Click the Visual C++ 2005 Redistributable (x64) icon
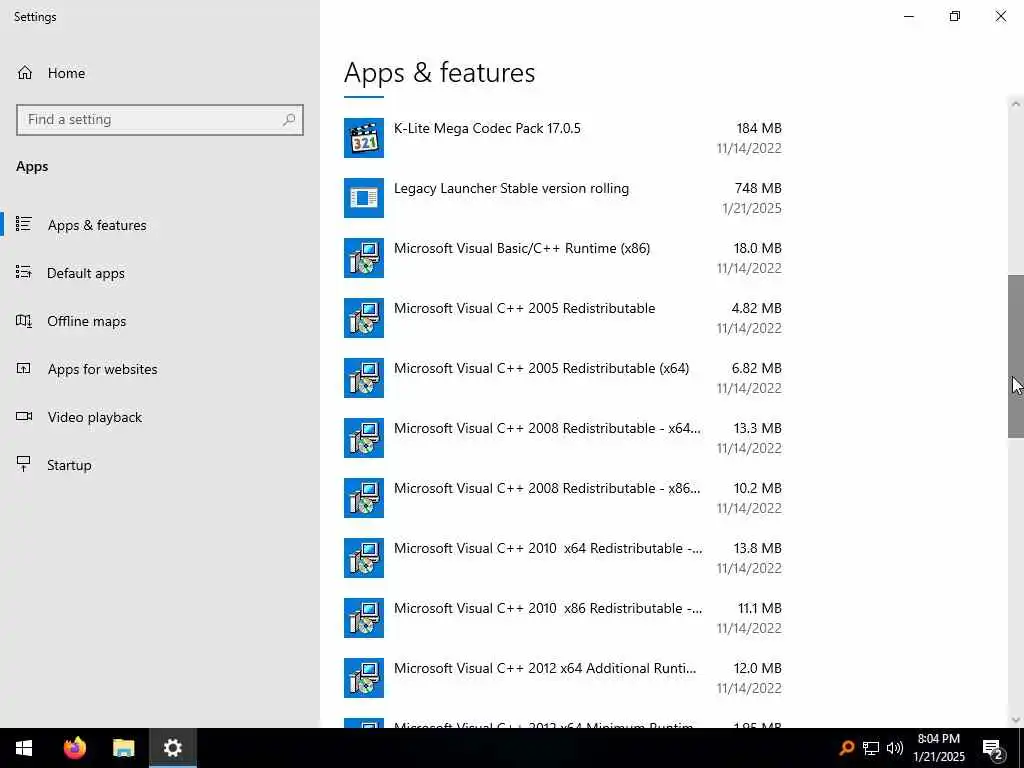The image size is (1024, 768). pyautogui.click(x=364, y=378)
